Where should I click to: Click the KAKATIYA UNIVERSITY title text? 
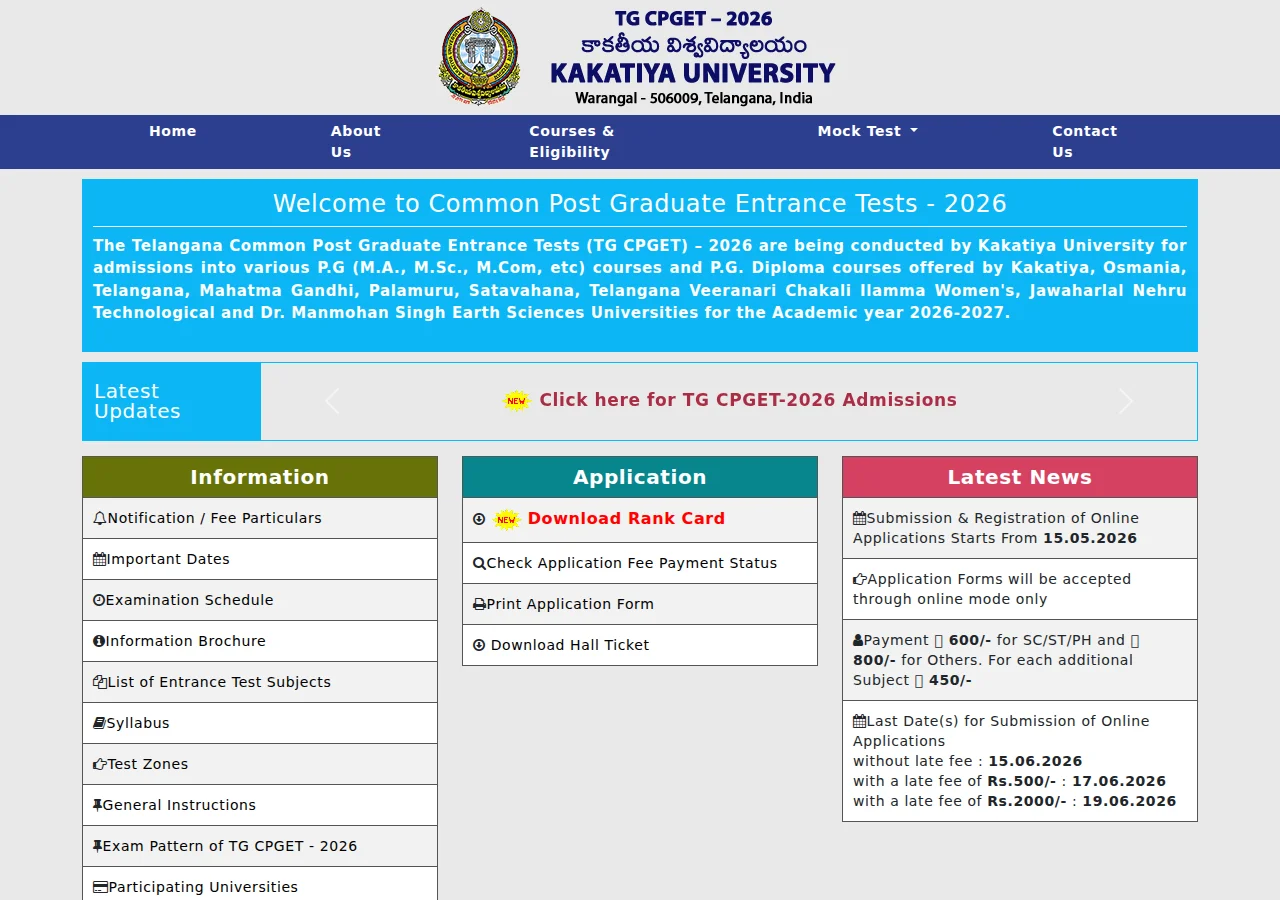(692, 73)
